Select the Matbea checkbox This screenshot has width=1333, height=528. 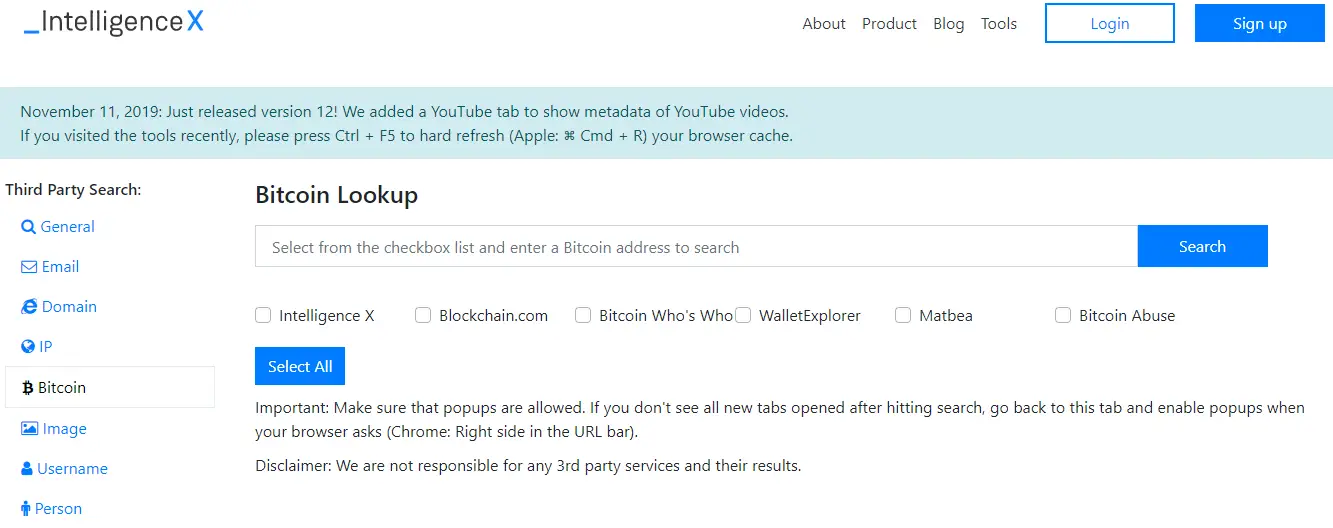tap(903, 316)
